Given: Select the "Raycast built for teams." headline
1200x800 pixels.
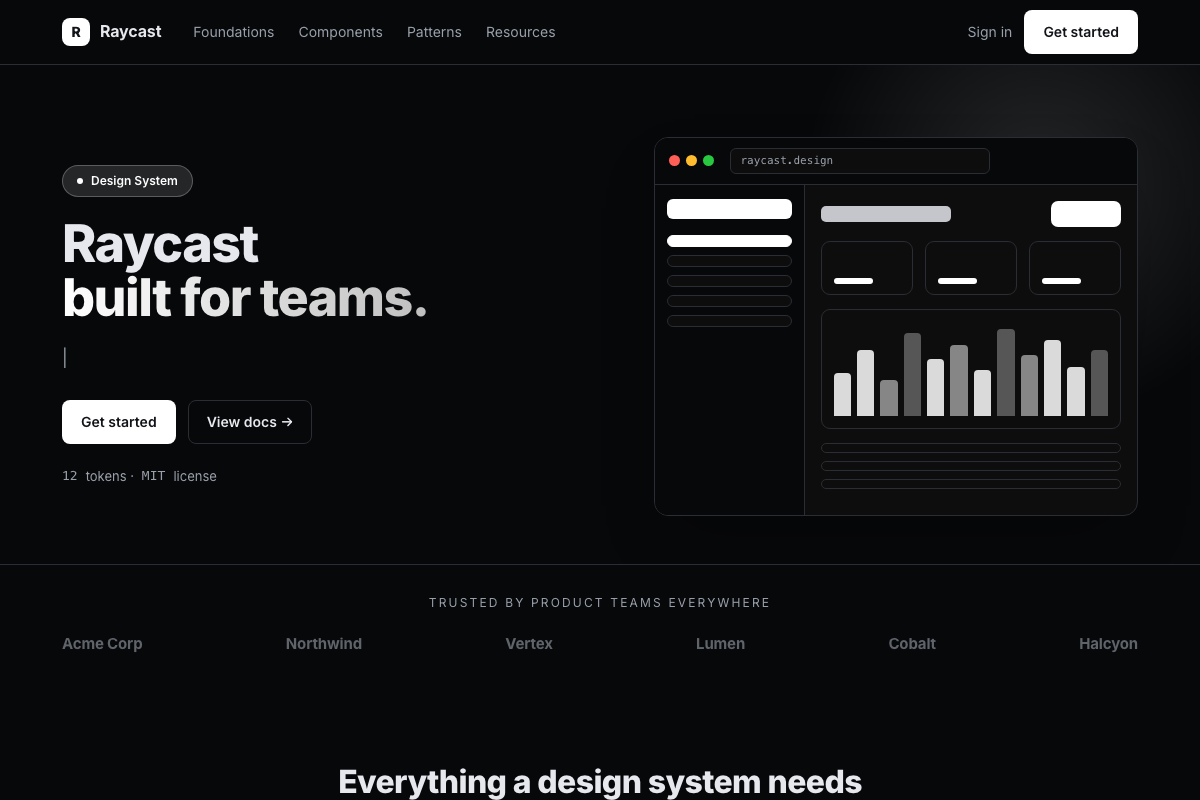Looking at the screenshot, I should 245,271.
